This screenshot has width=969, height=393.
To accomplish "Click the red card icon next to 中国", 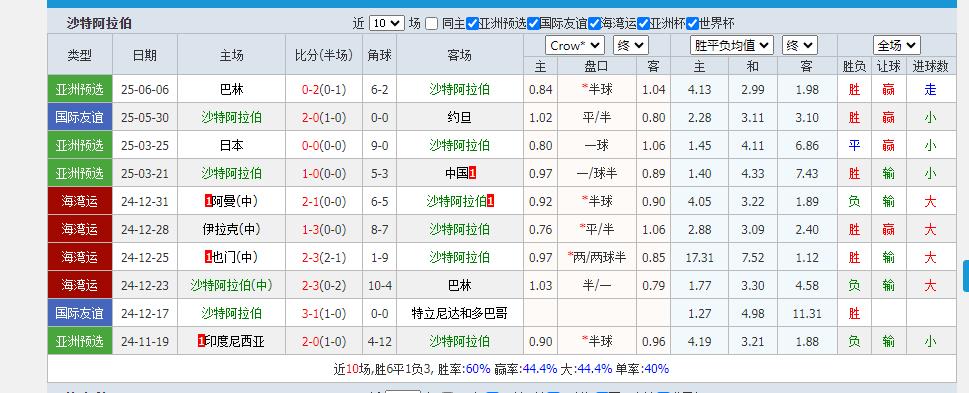I will click(473, 173).
